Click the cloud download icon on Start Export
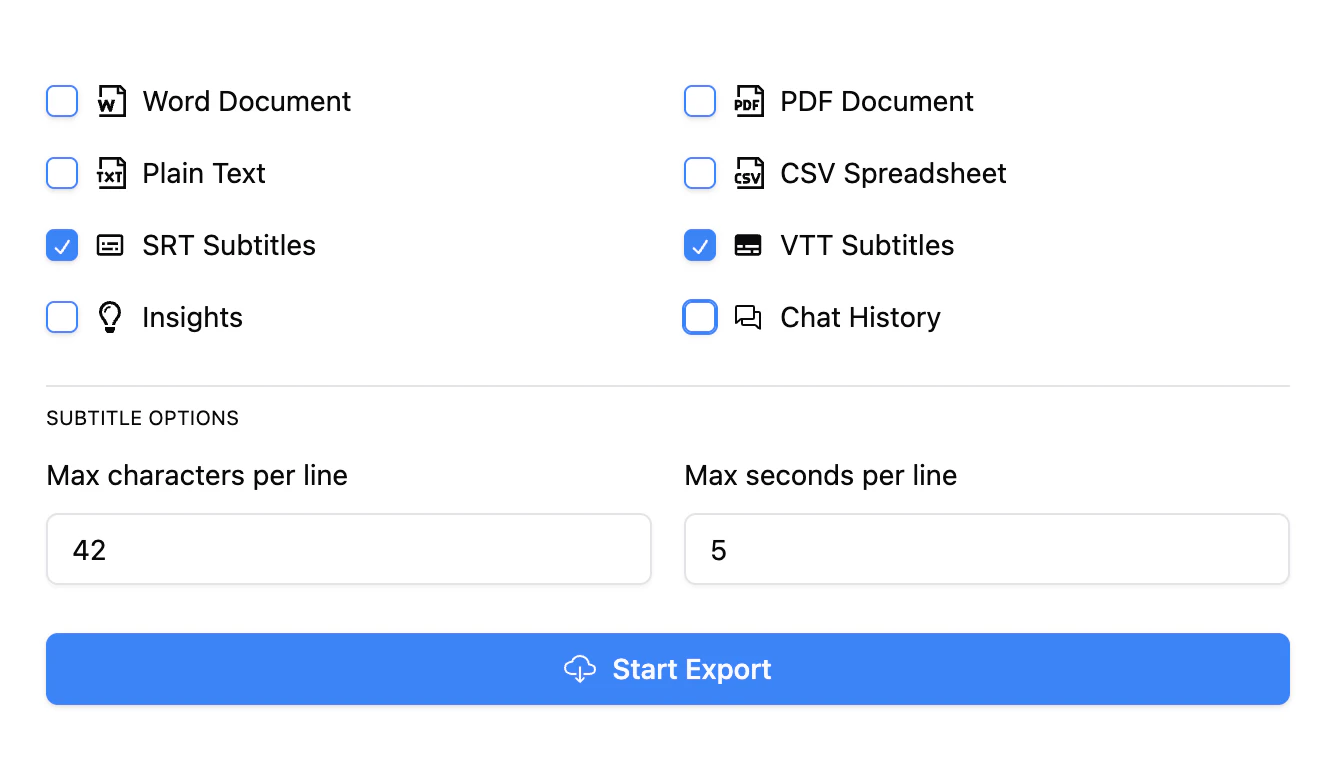Image resolution: width=1334 pixels, height=784 pixels. click(580, 669)
